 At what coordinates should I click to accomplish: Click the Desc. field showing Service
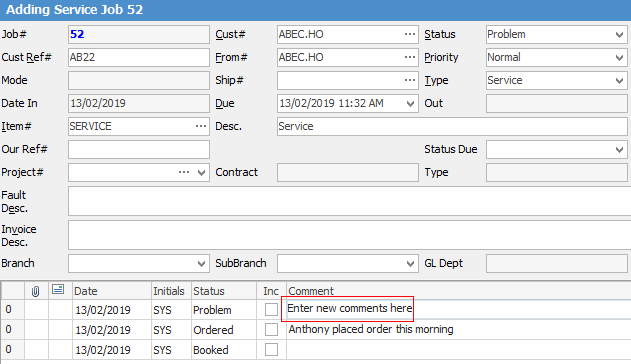pyautogui.click(x=452, y=126)
